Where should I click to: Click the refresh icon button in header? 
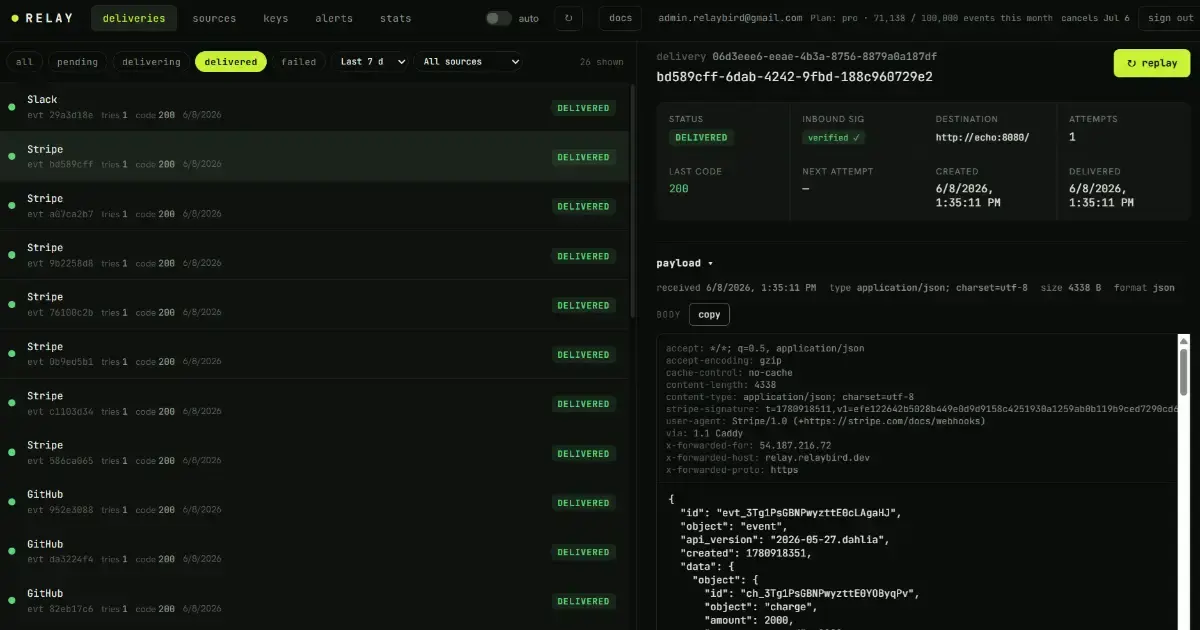point(569,18)
